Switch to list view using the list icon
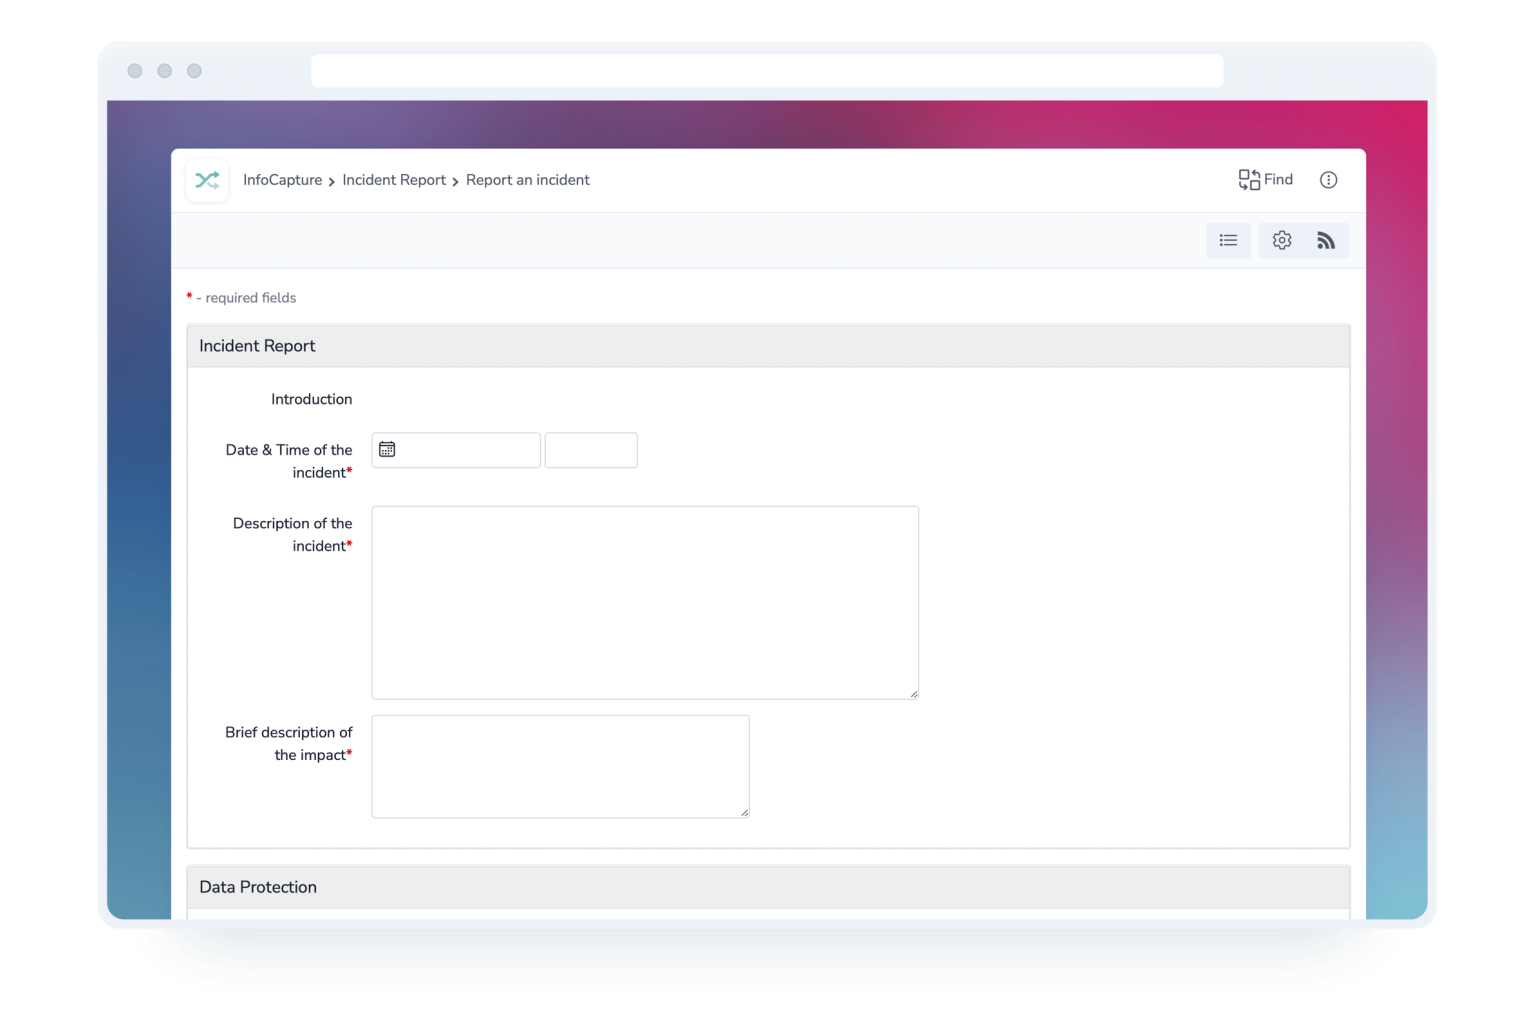The width and height of the screenshot is (1536, 1024). [1228, 240]
